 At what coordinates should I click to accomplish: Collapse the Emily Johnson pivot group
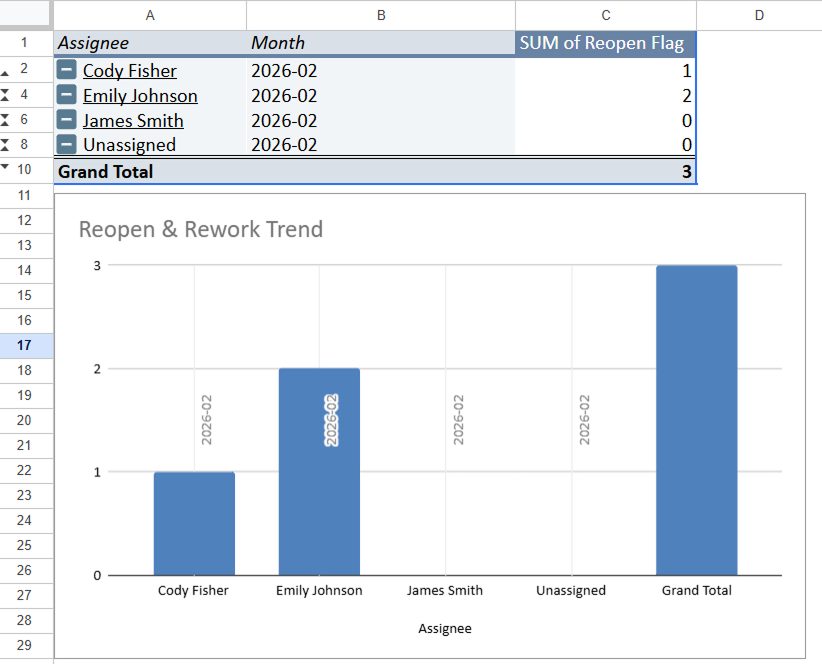[67, 95]
